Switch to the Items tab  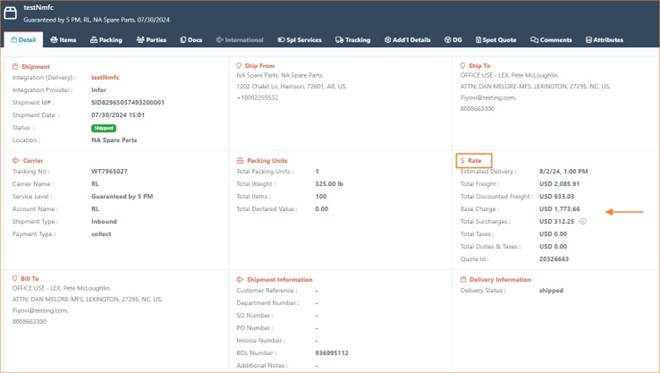pos(63,40)
